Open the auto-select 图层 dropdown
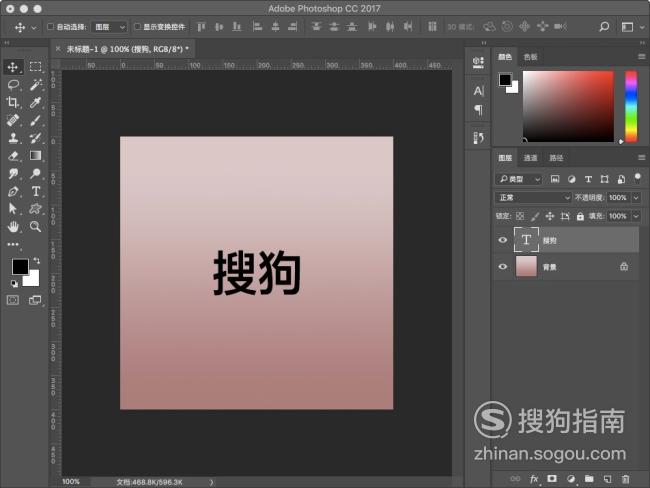The height and width of the screenshot is (488, 650). point(109,27)
